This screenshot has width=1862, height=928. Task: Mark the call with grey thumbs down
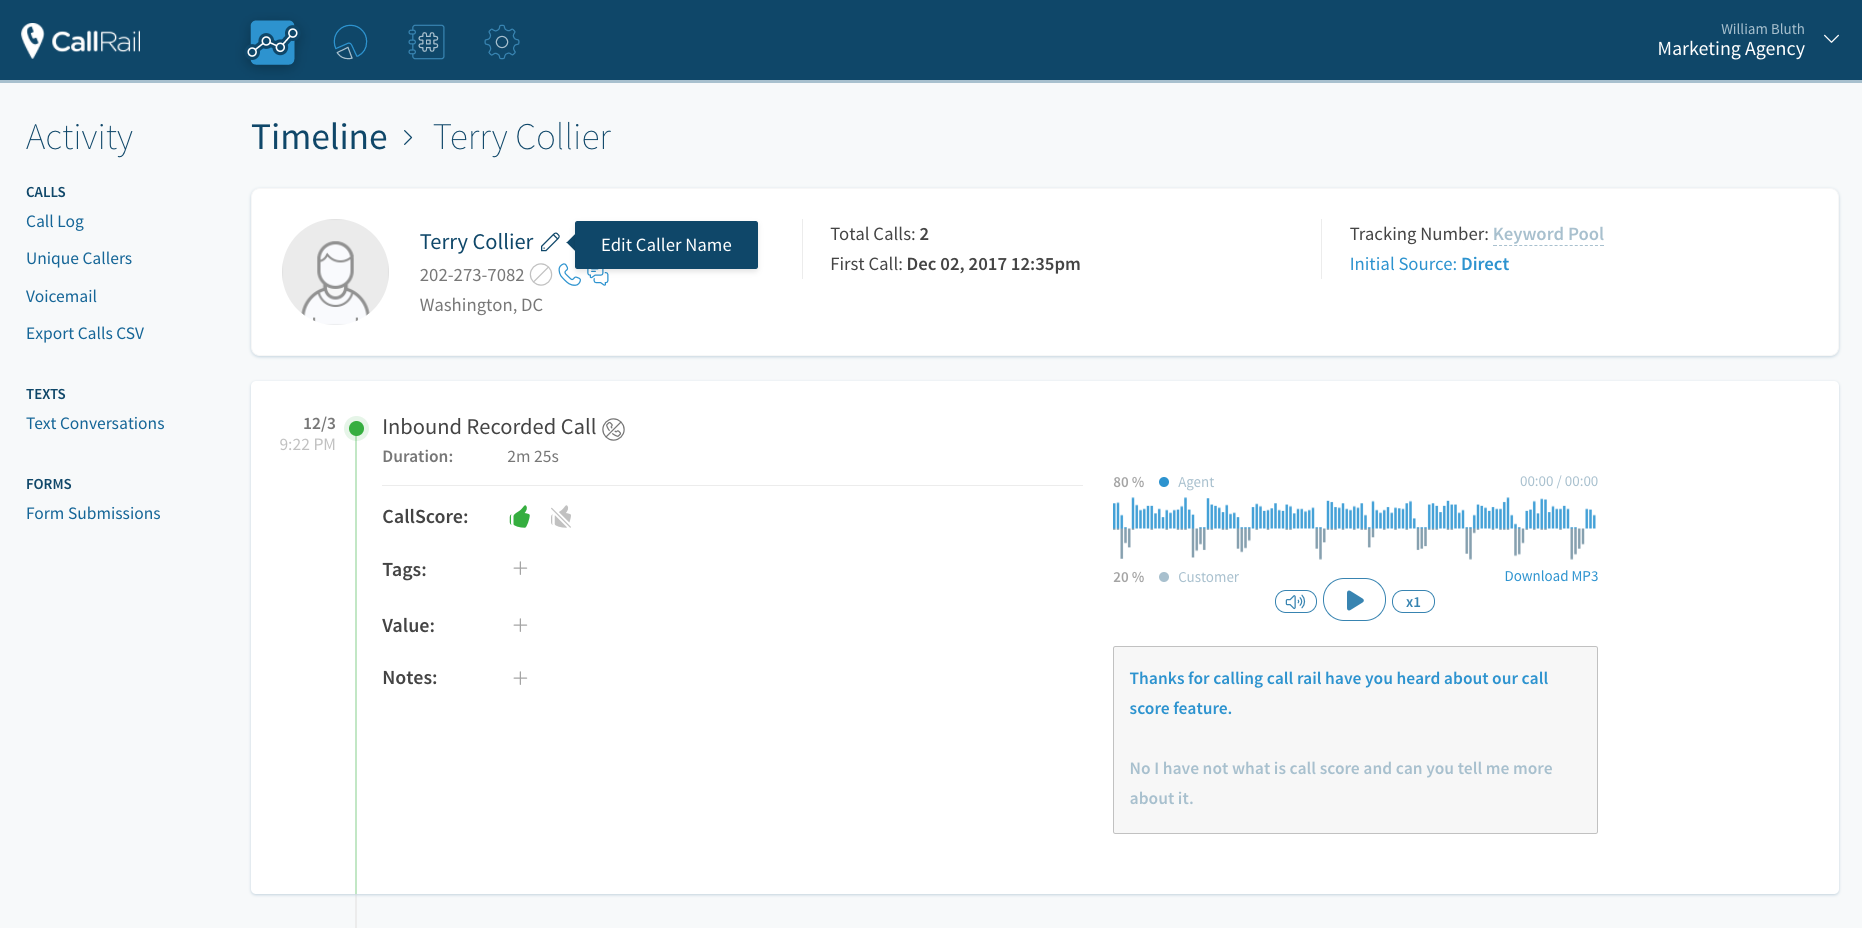pos(561,517)
